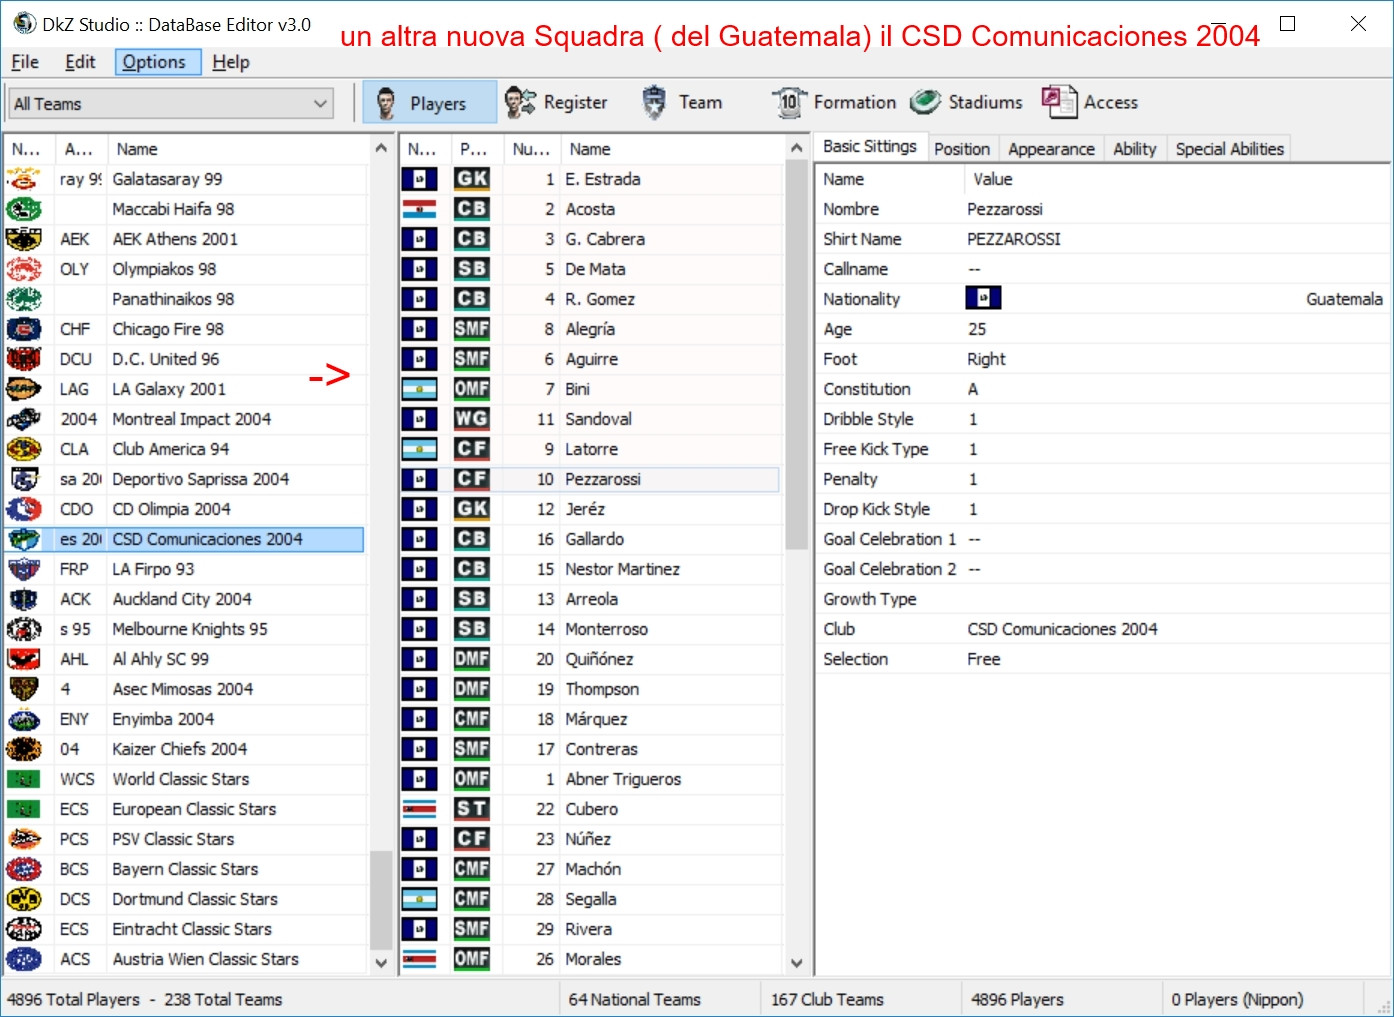This screenshot has width=1394, height=1017.
Task: Click the ST badge for Cubero
Action: [x=471, y=809]
